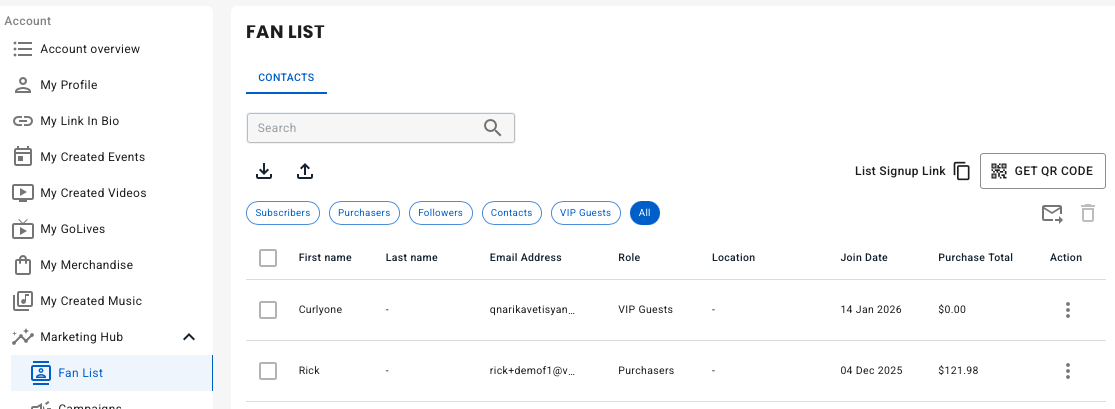Open My Merchandise from sidebar
Viewport: 1115px width, 409px height.
point(86,265)
